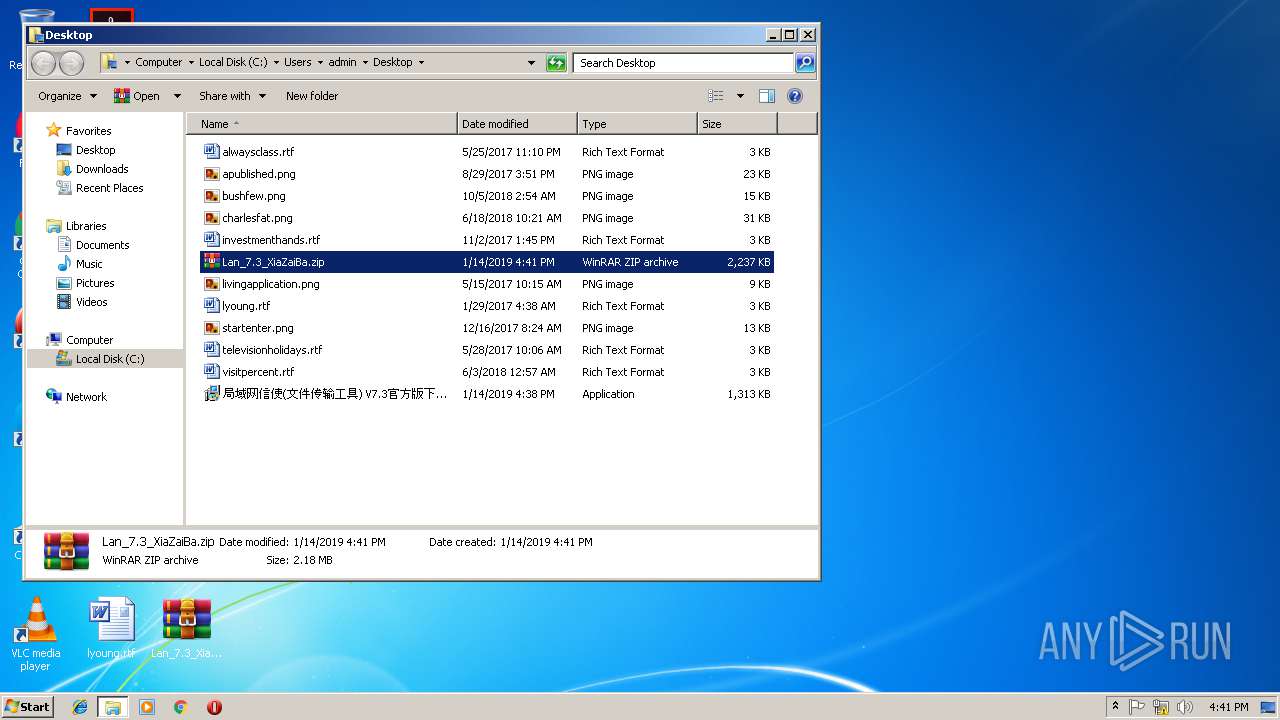Select the charlesfat.png file icon
This screenshot has width=1280, height=720.
coord(211,218)
